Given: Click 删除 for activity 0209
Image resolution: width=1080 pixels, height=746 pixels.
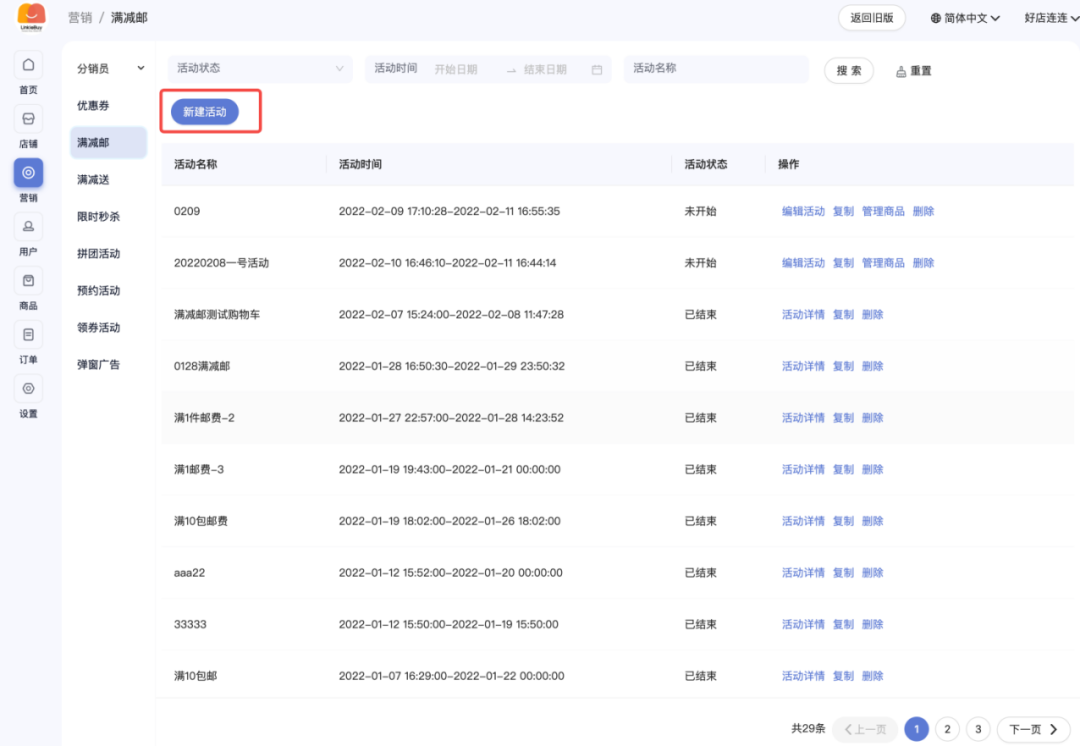Looking at the screenshot, I should coord(923,211).
